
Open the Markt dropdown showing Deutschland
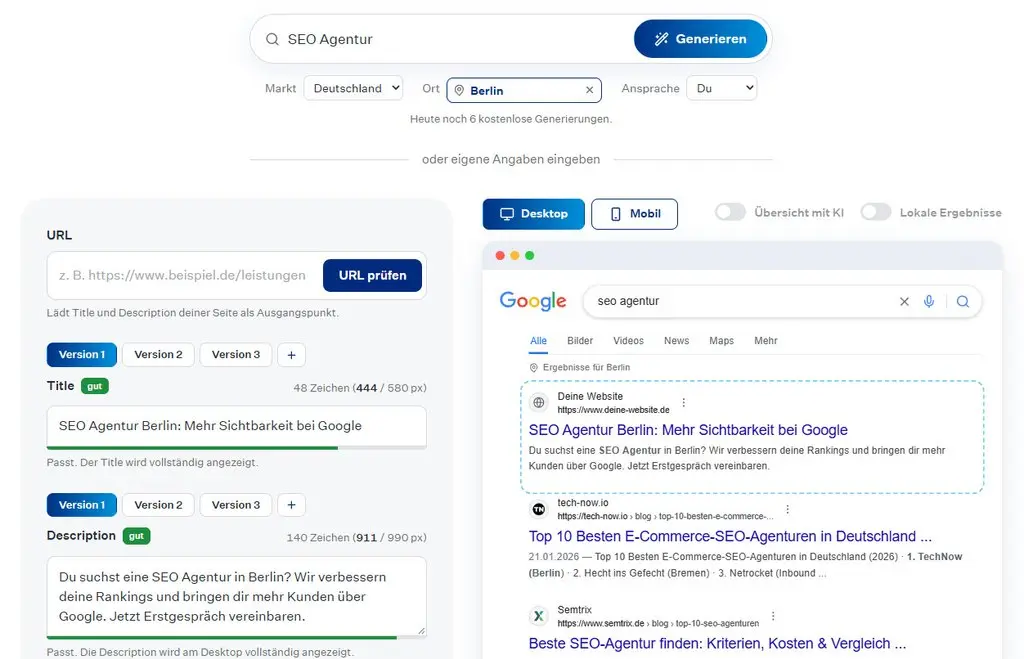[x=353, y=88]
